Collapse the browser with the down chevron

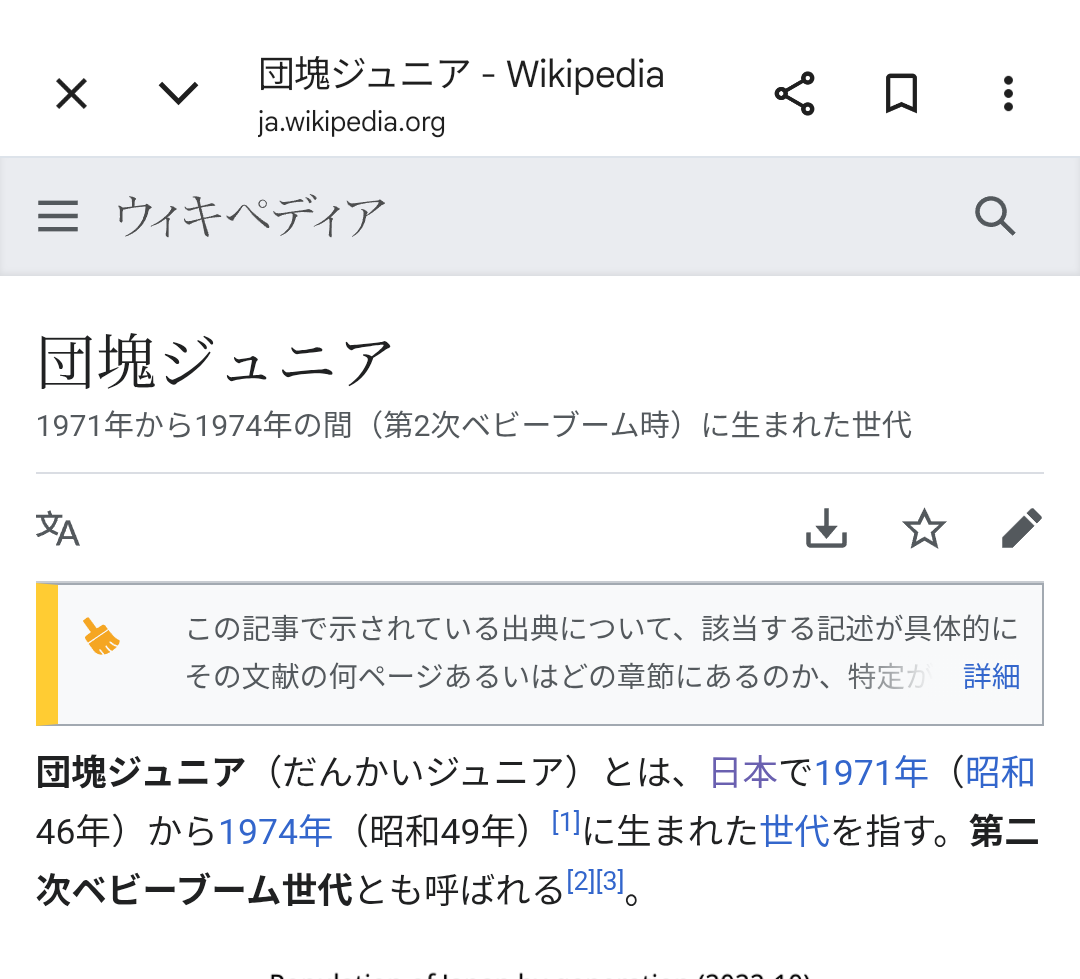[179, 95]
